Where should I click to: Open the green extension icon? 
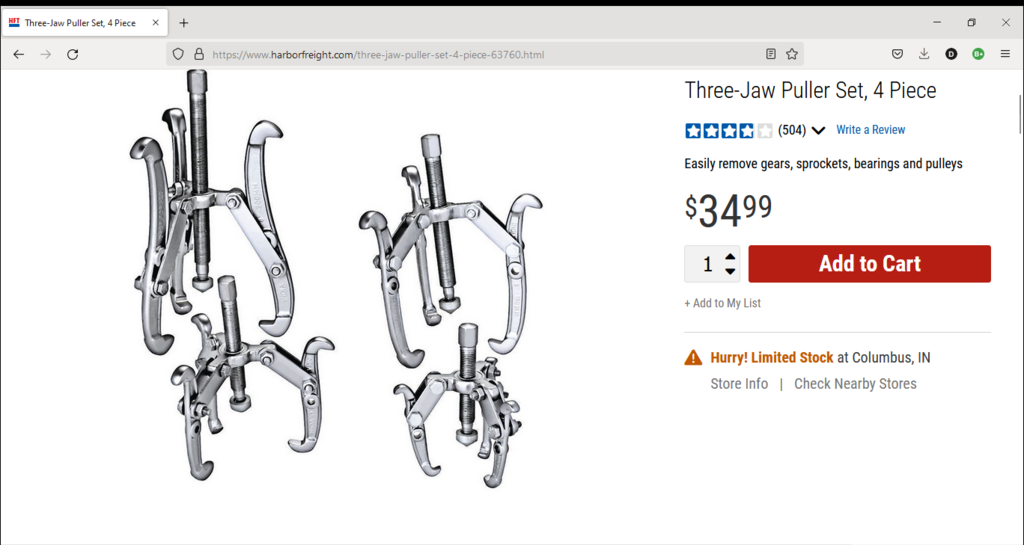(x=978, y=54)
